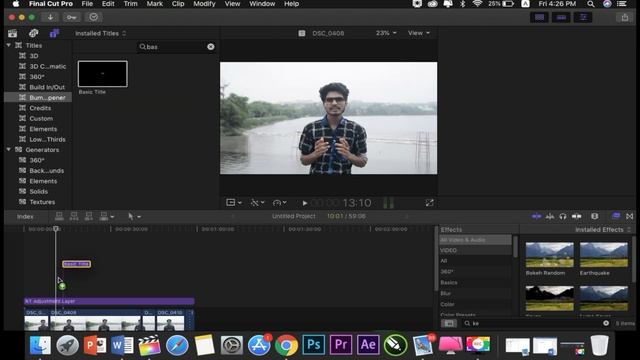
Task: Toggle browser visibility layout button
Action: click(x=539, y=17)
